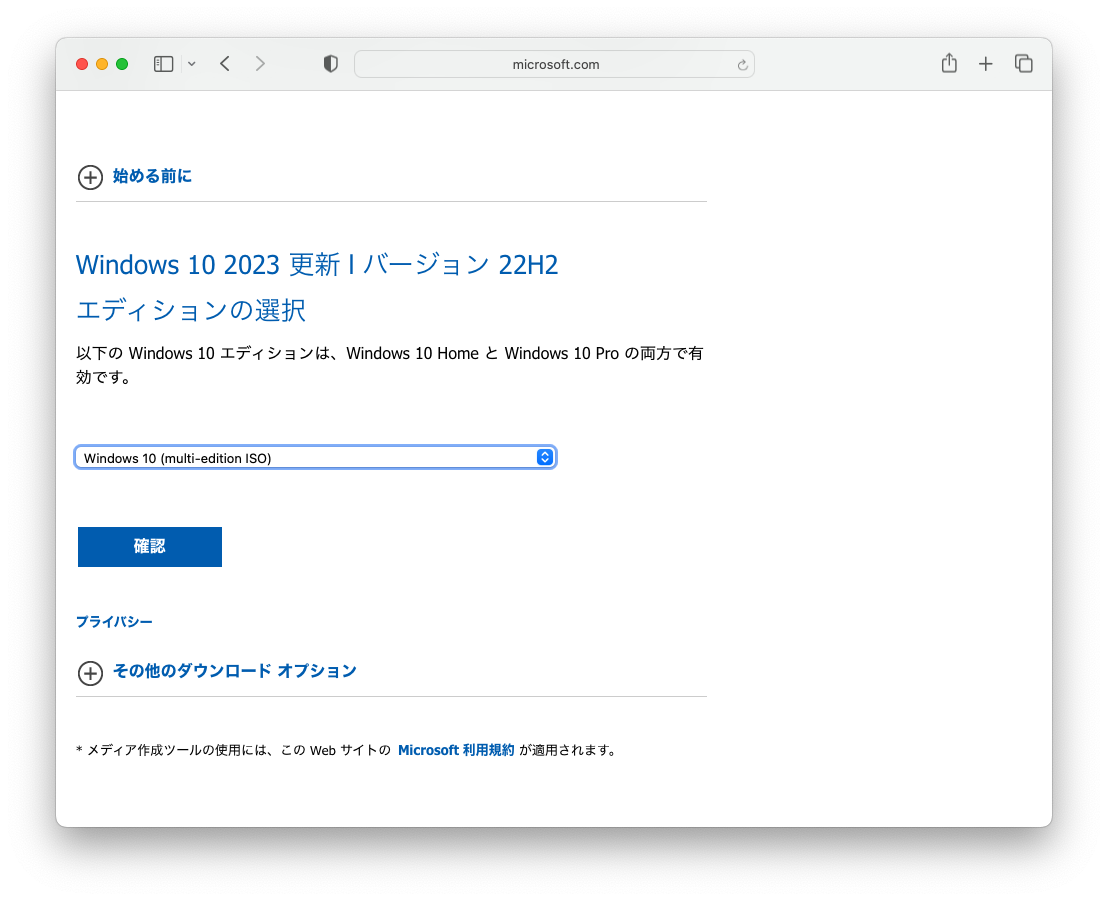Click the privacy shield icon in the toolbar
This screenshot has width=1108, height=901.
click(330, 63)
